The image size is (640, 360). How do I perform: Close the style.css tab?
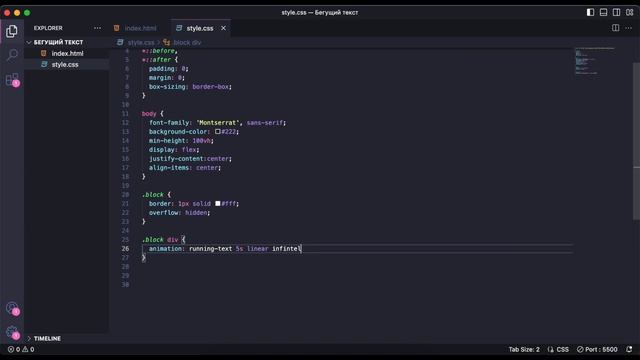point(223,28)
